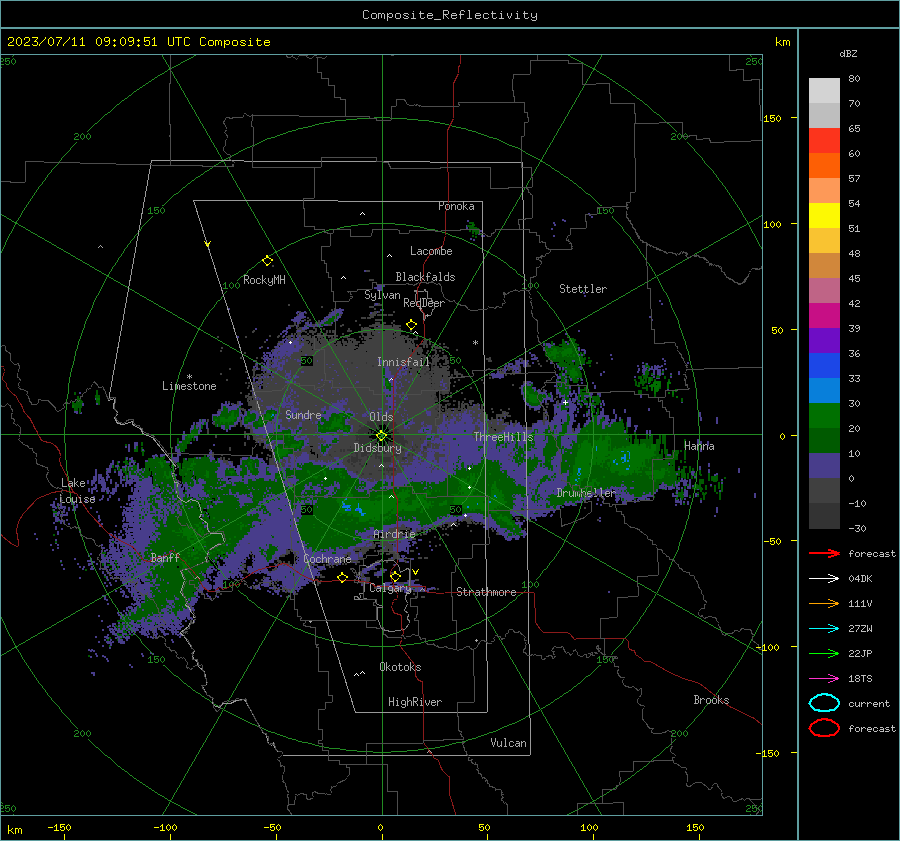This screenshot has width=900, height=841.
Task: Click the yellow diamond marker below RedDeer
Action: (411, 325)
